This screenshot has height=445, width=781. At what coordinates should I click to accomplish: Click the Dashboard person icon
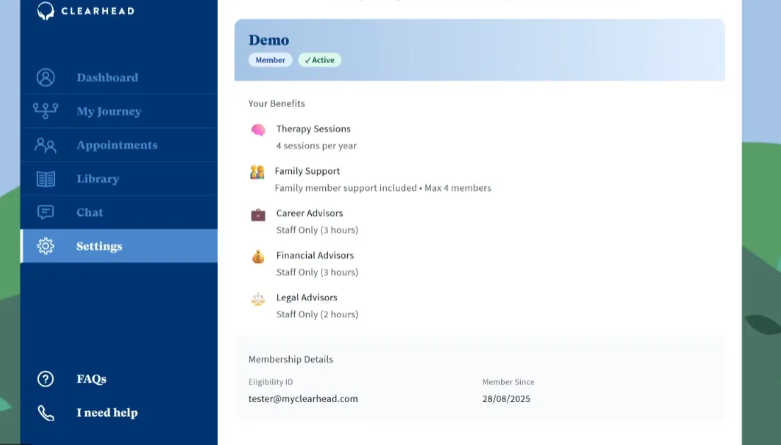(x=45, y=77)
